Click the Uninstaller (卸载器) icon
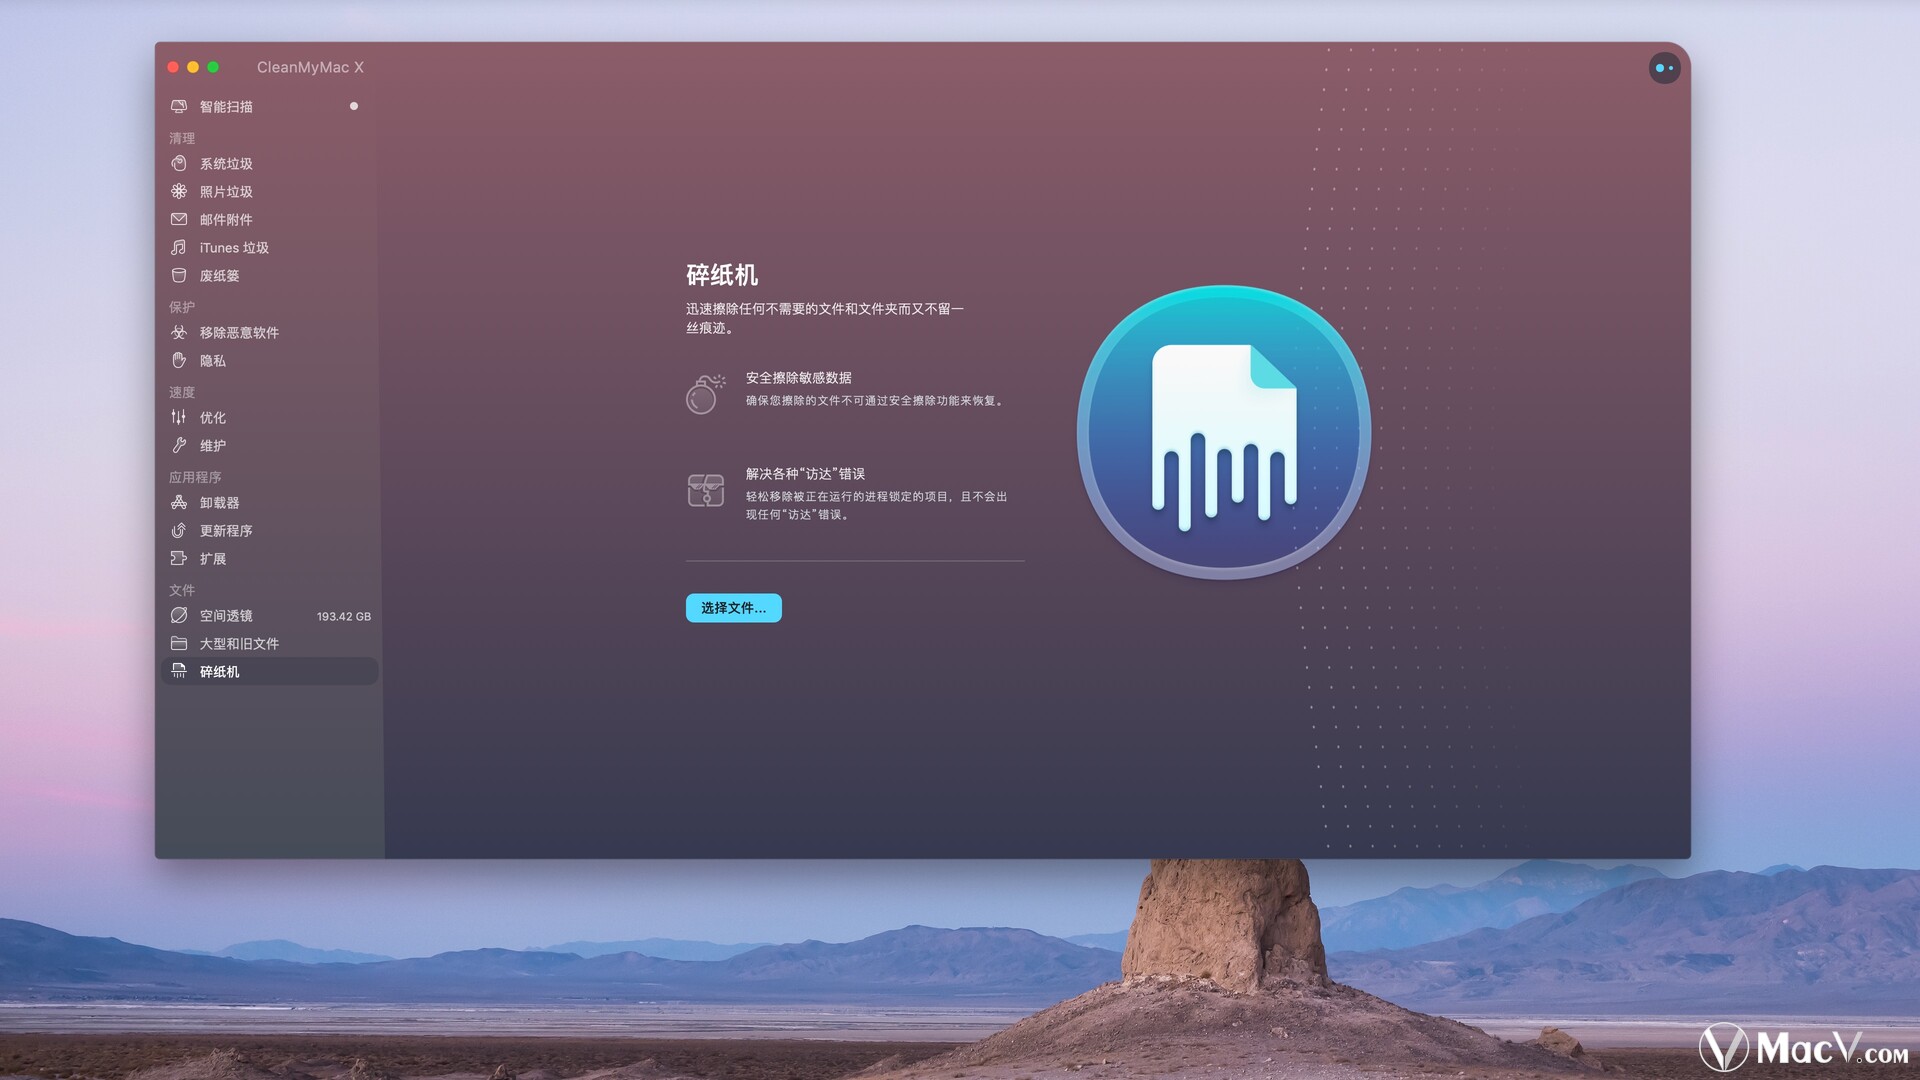This screenshot has height=1080, width=1920. (179, 502)
